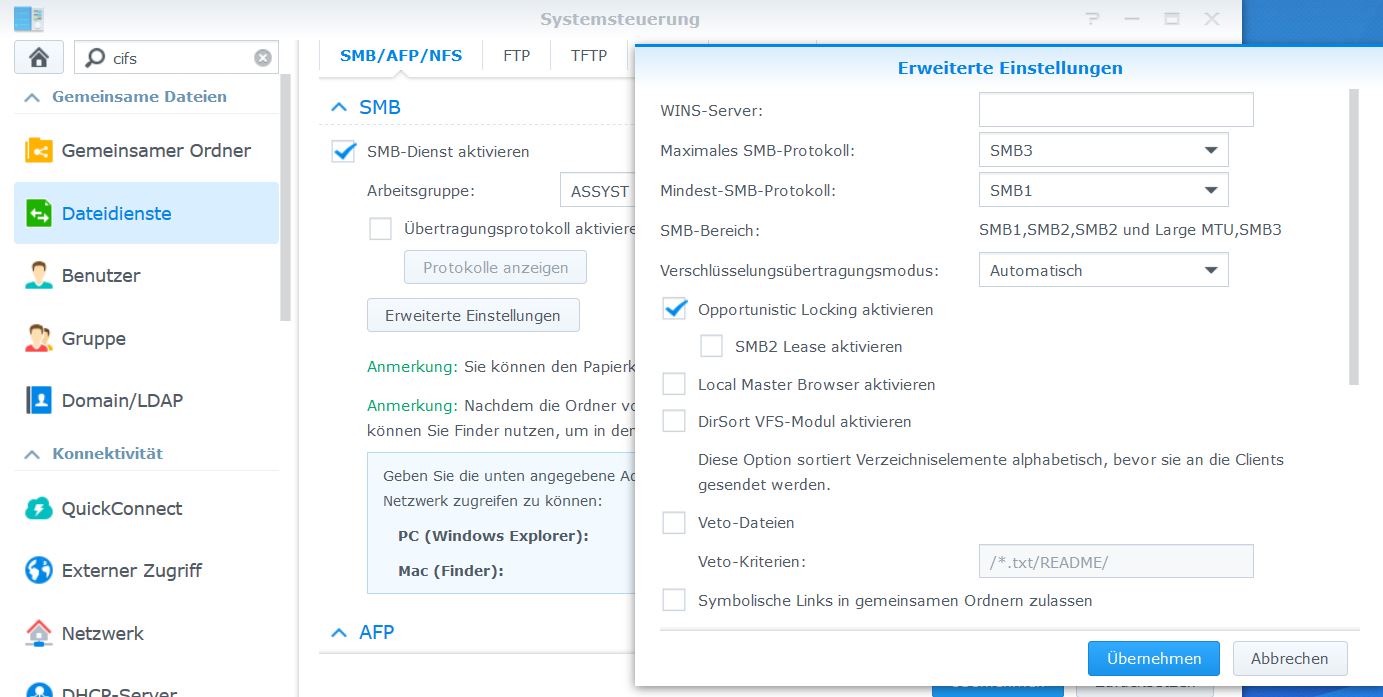
Task: Click Abbrechen in Erweiterte Einstellungen
Action: (x=1290, y=658)
